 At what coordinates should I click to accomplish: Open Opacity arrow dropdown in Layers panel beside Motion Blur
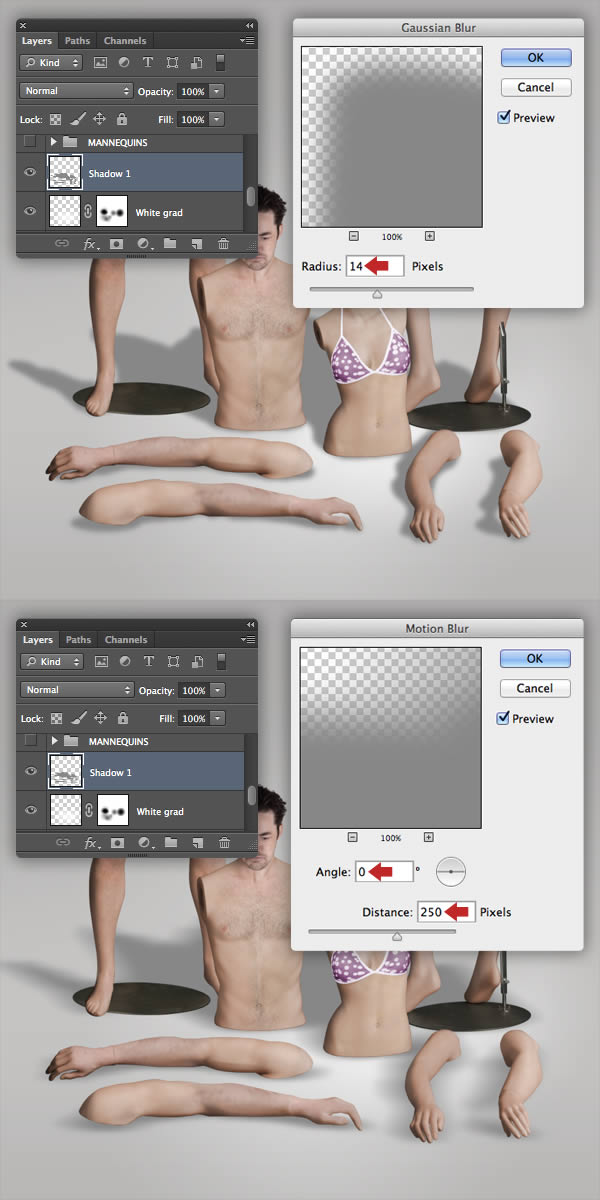pyautogui.click(x=217, y=690)
